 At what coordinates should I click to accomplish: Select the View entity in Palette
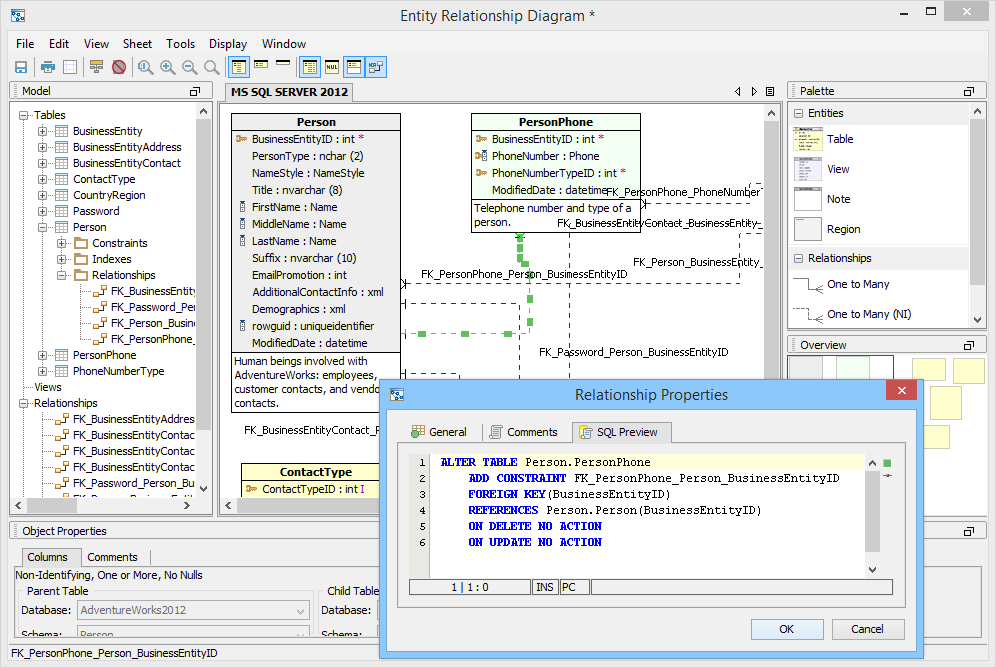[821, 170]
